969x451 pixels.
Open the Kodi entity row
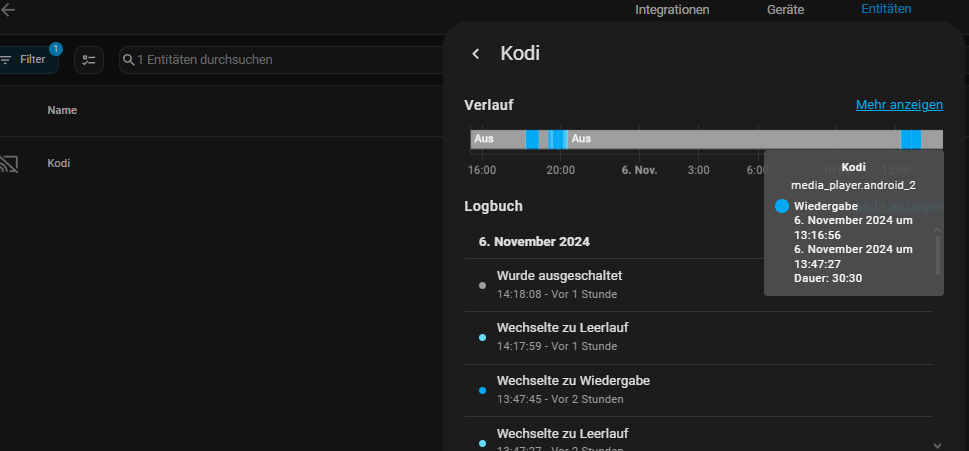221,164
